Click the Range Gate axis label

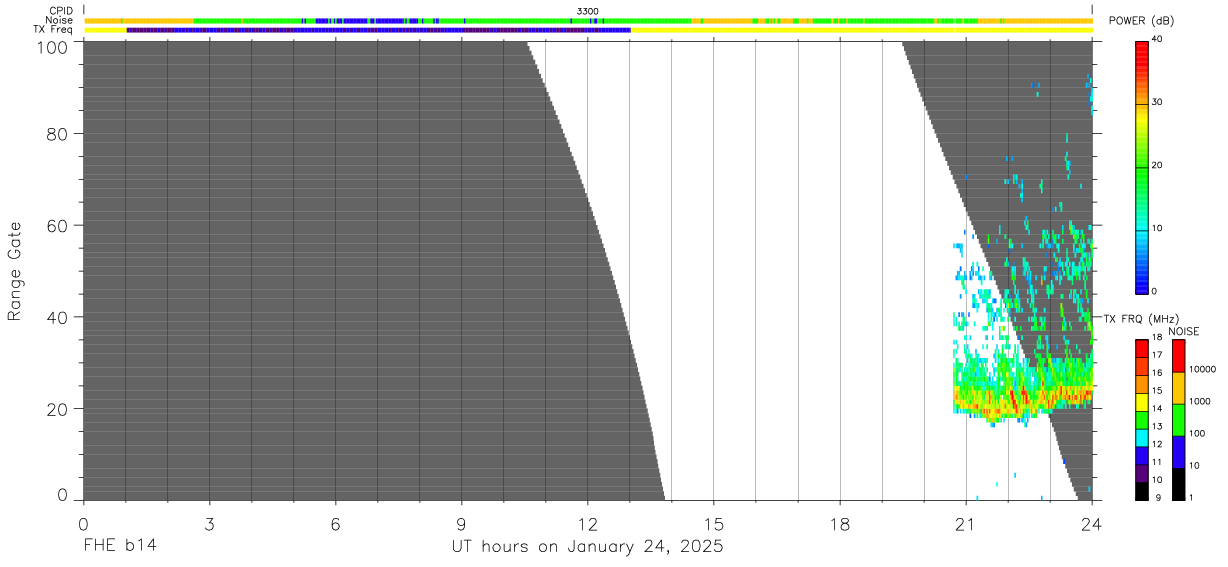click(15, 272)
